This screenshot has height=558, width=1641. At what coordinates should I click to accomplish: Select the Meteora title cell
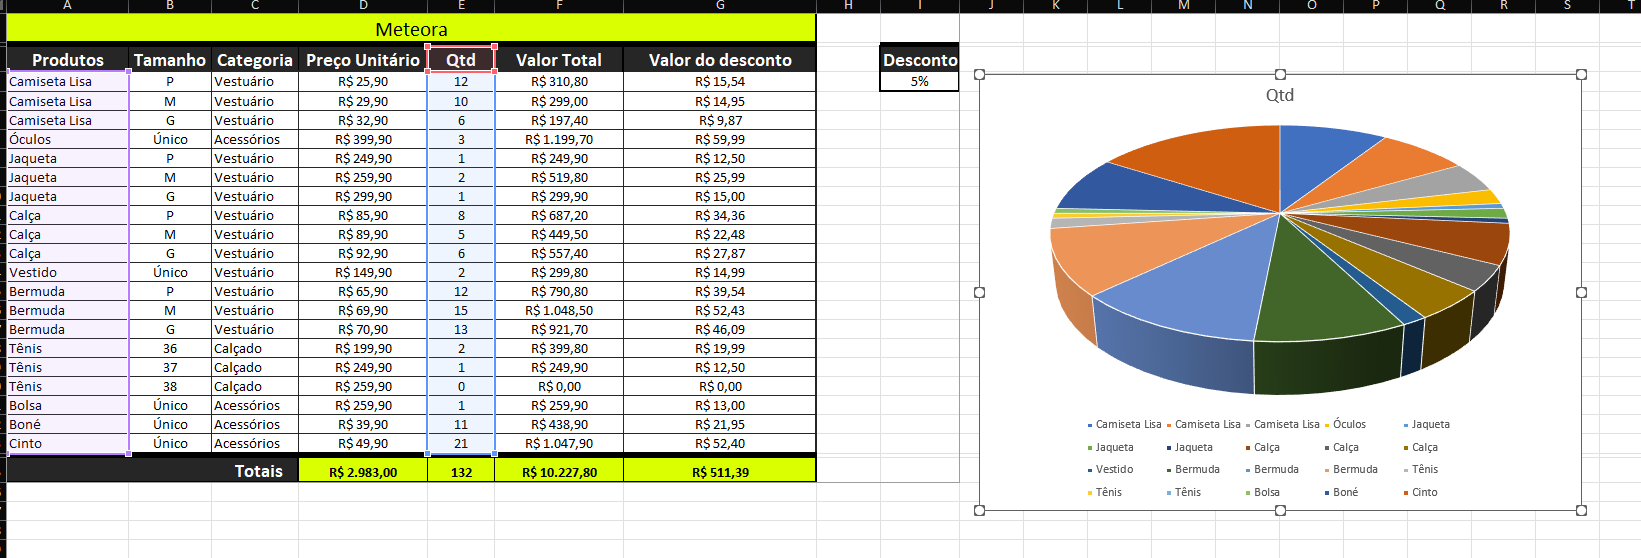point(411,29)
